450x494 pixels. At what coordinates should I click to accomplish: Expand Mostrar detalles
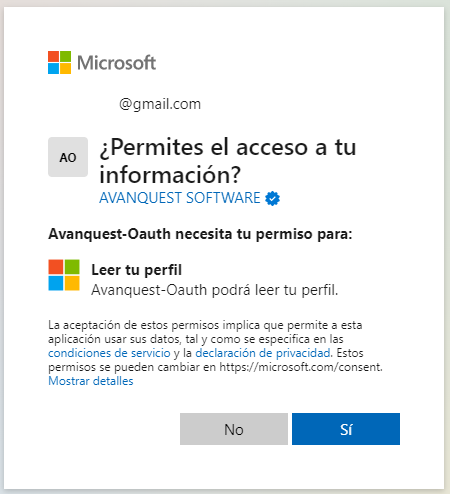point(91,381)
